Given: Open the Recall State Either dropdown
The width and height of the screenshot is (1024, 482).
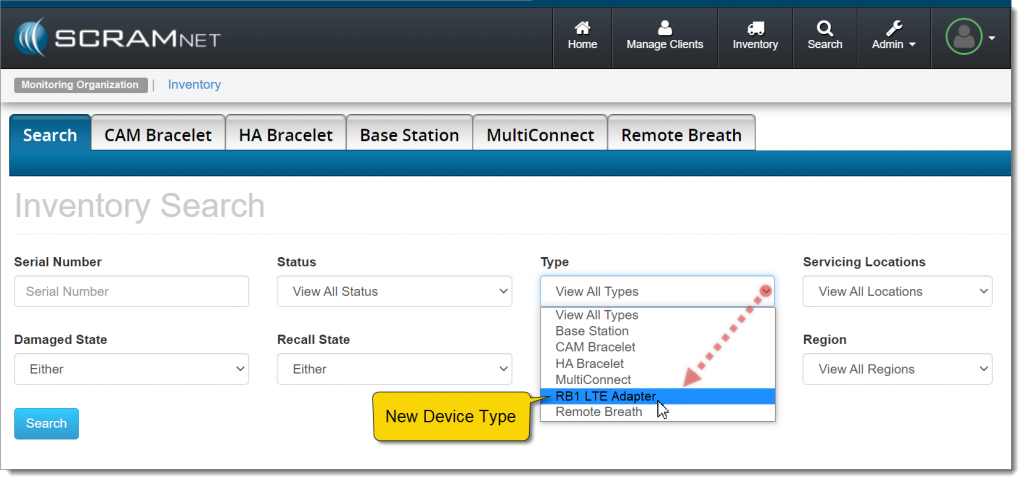Looking at the screenshot, I should 394,369.
